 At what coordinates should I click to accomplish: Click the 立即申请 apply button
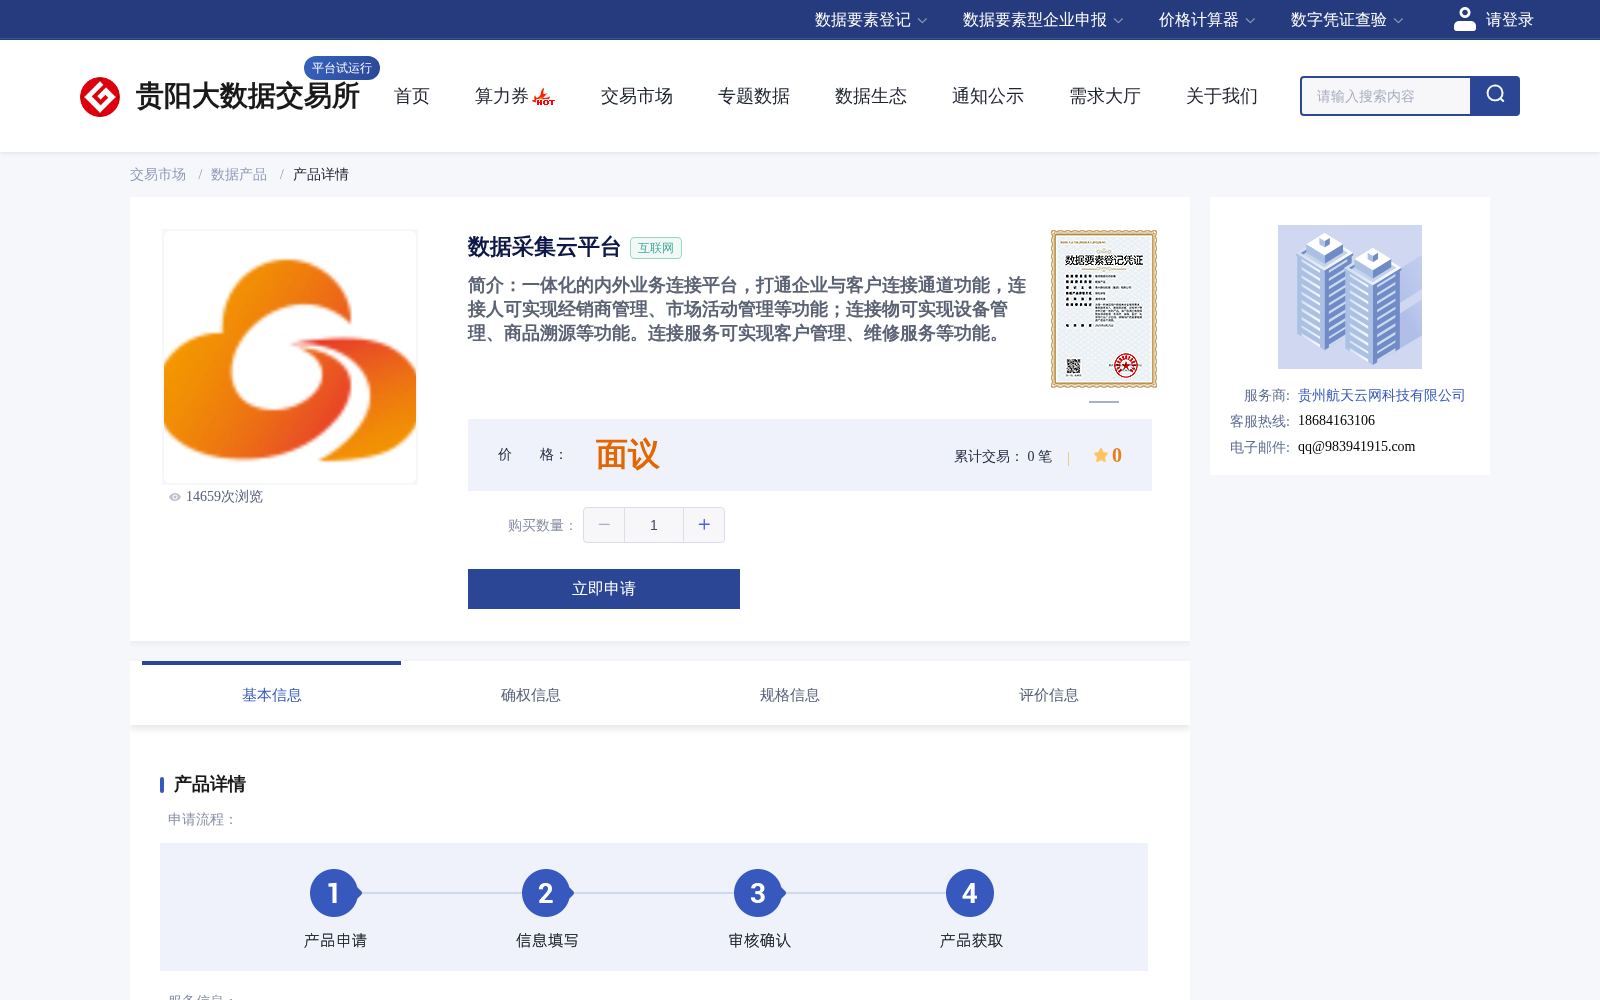[x=604, y=589]
